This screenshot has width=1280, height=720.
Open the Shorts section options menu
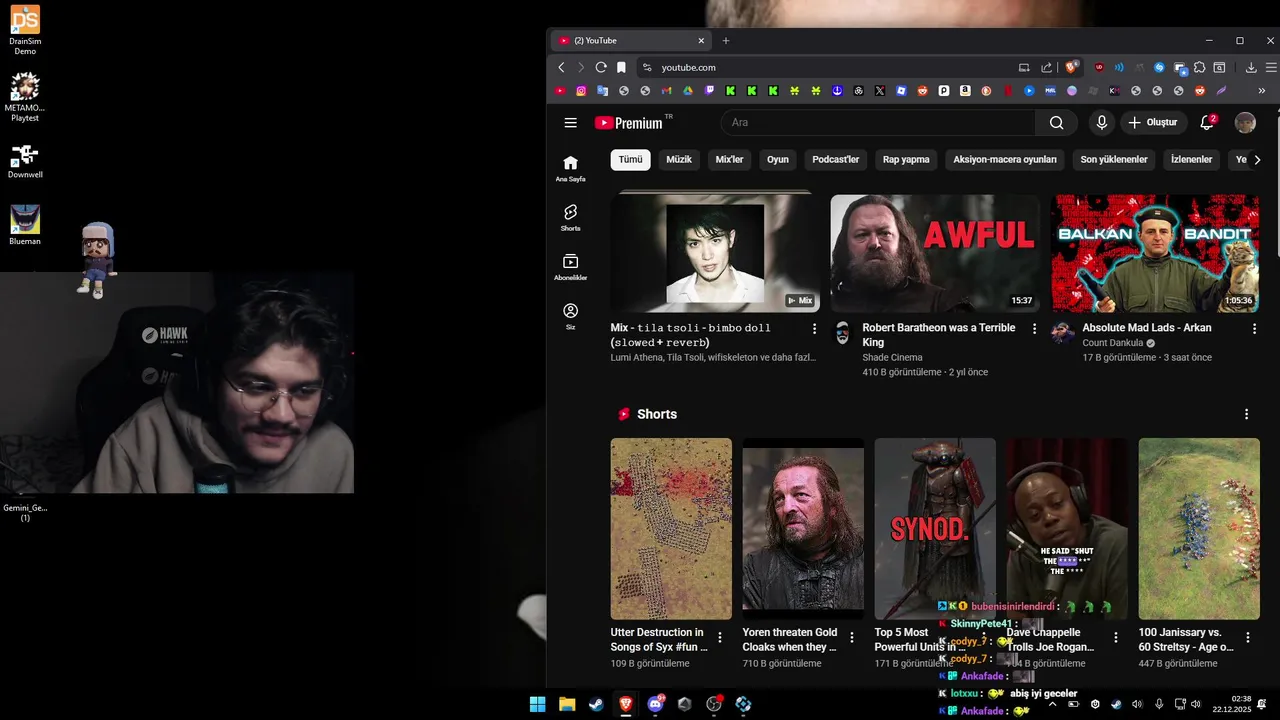[1246, 414]
